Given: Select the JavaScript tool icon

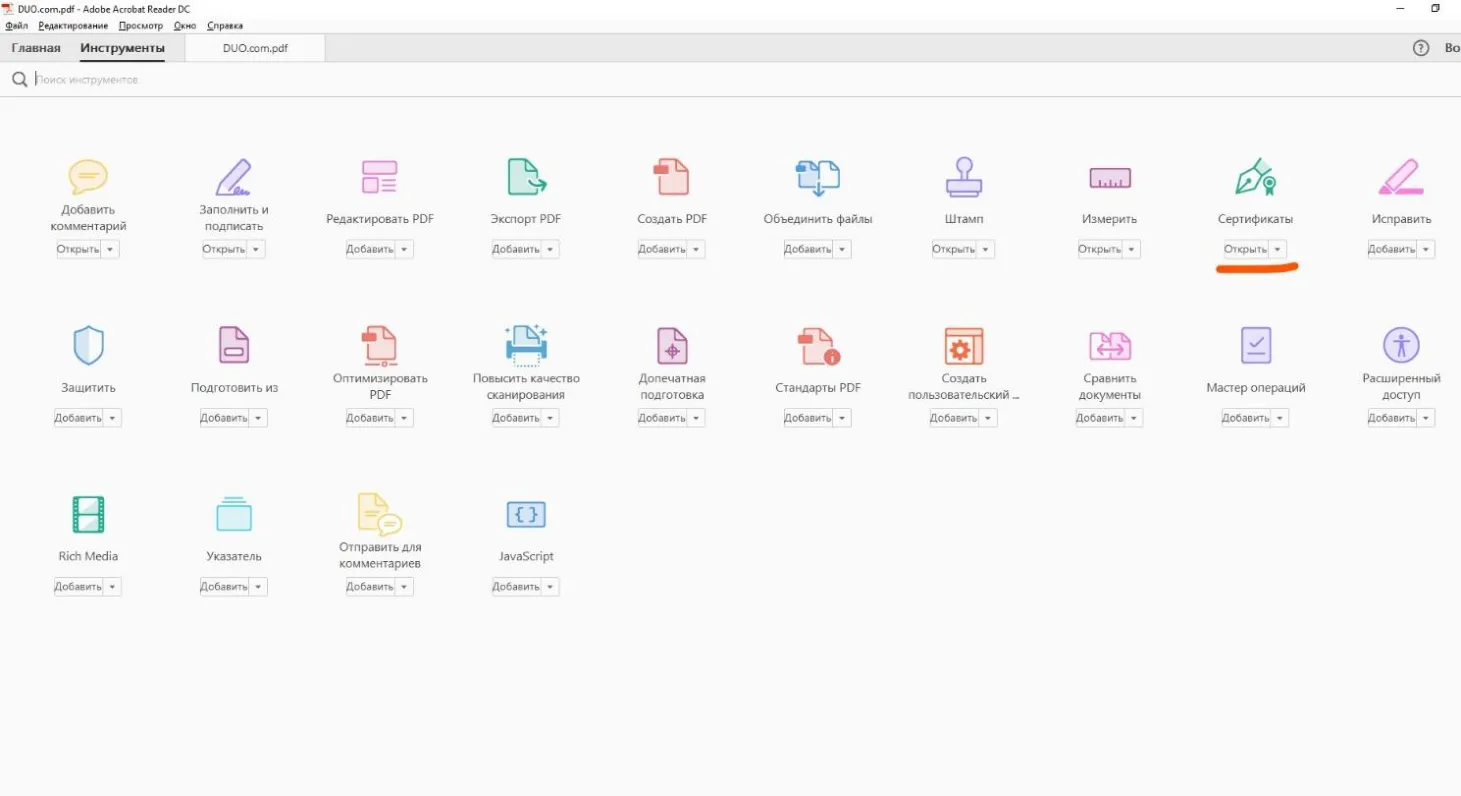Looking at the screenshot, I should (526, 514).
